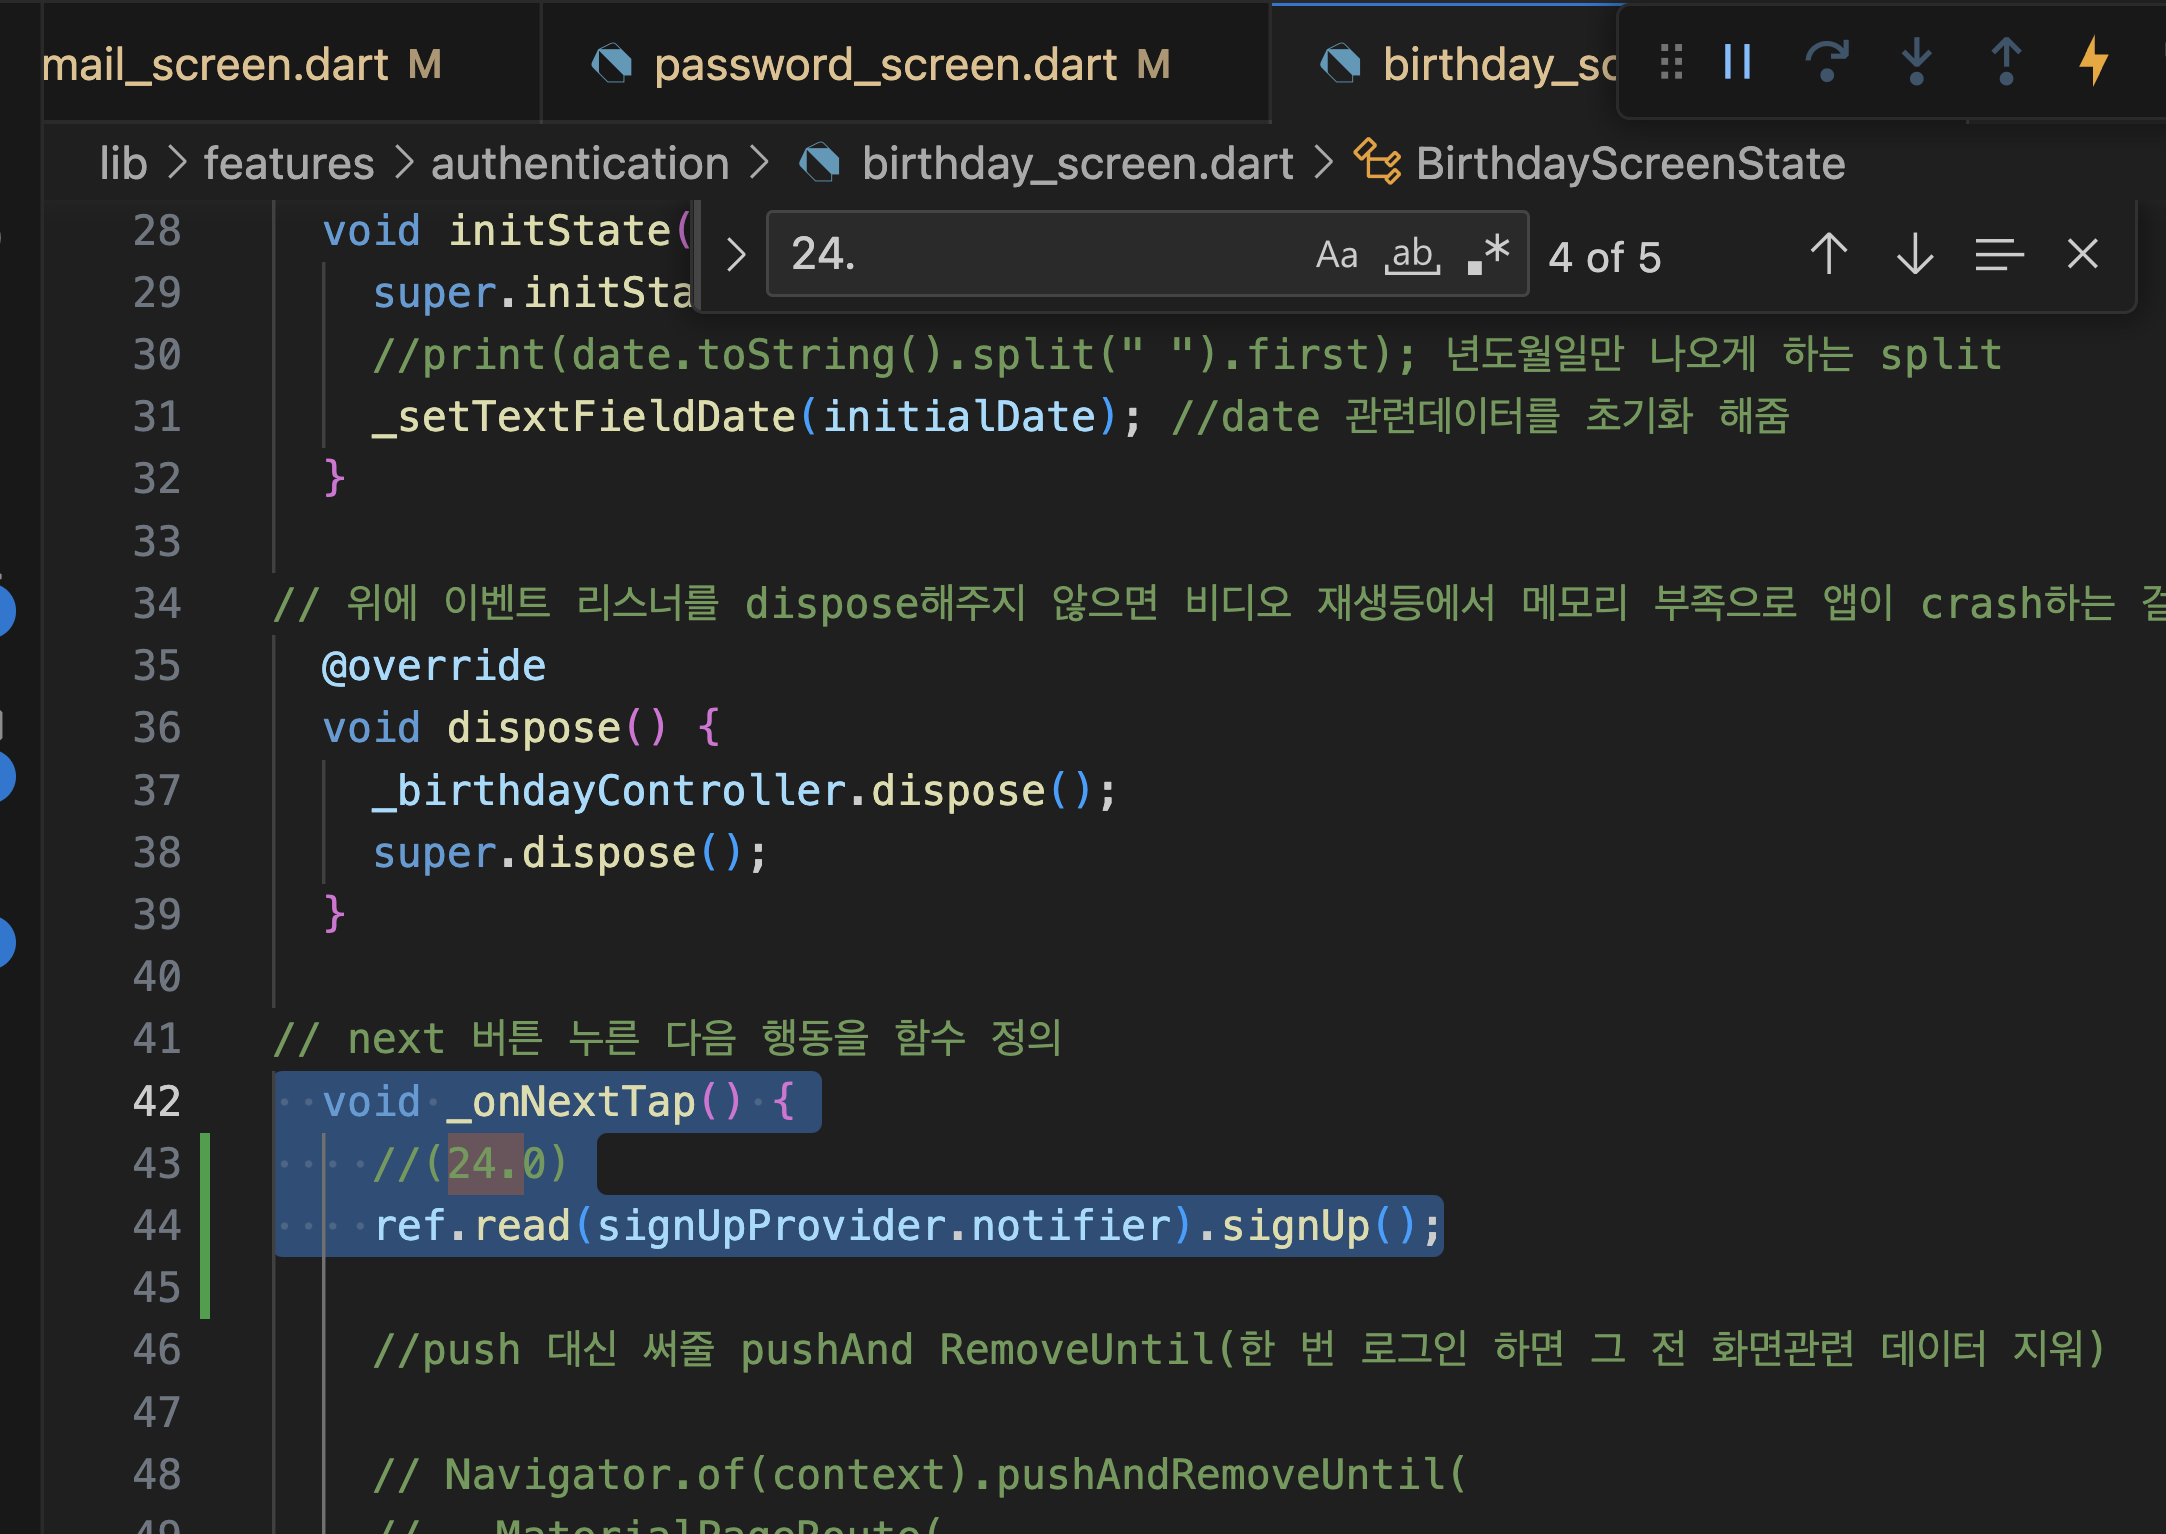Click the Step Out debug icon
The image size is (2166, 1534).
pyautogui.click(x=2005, y=62)
